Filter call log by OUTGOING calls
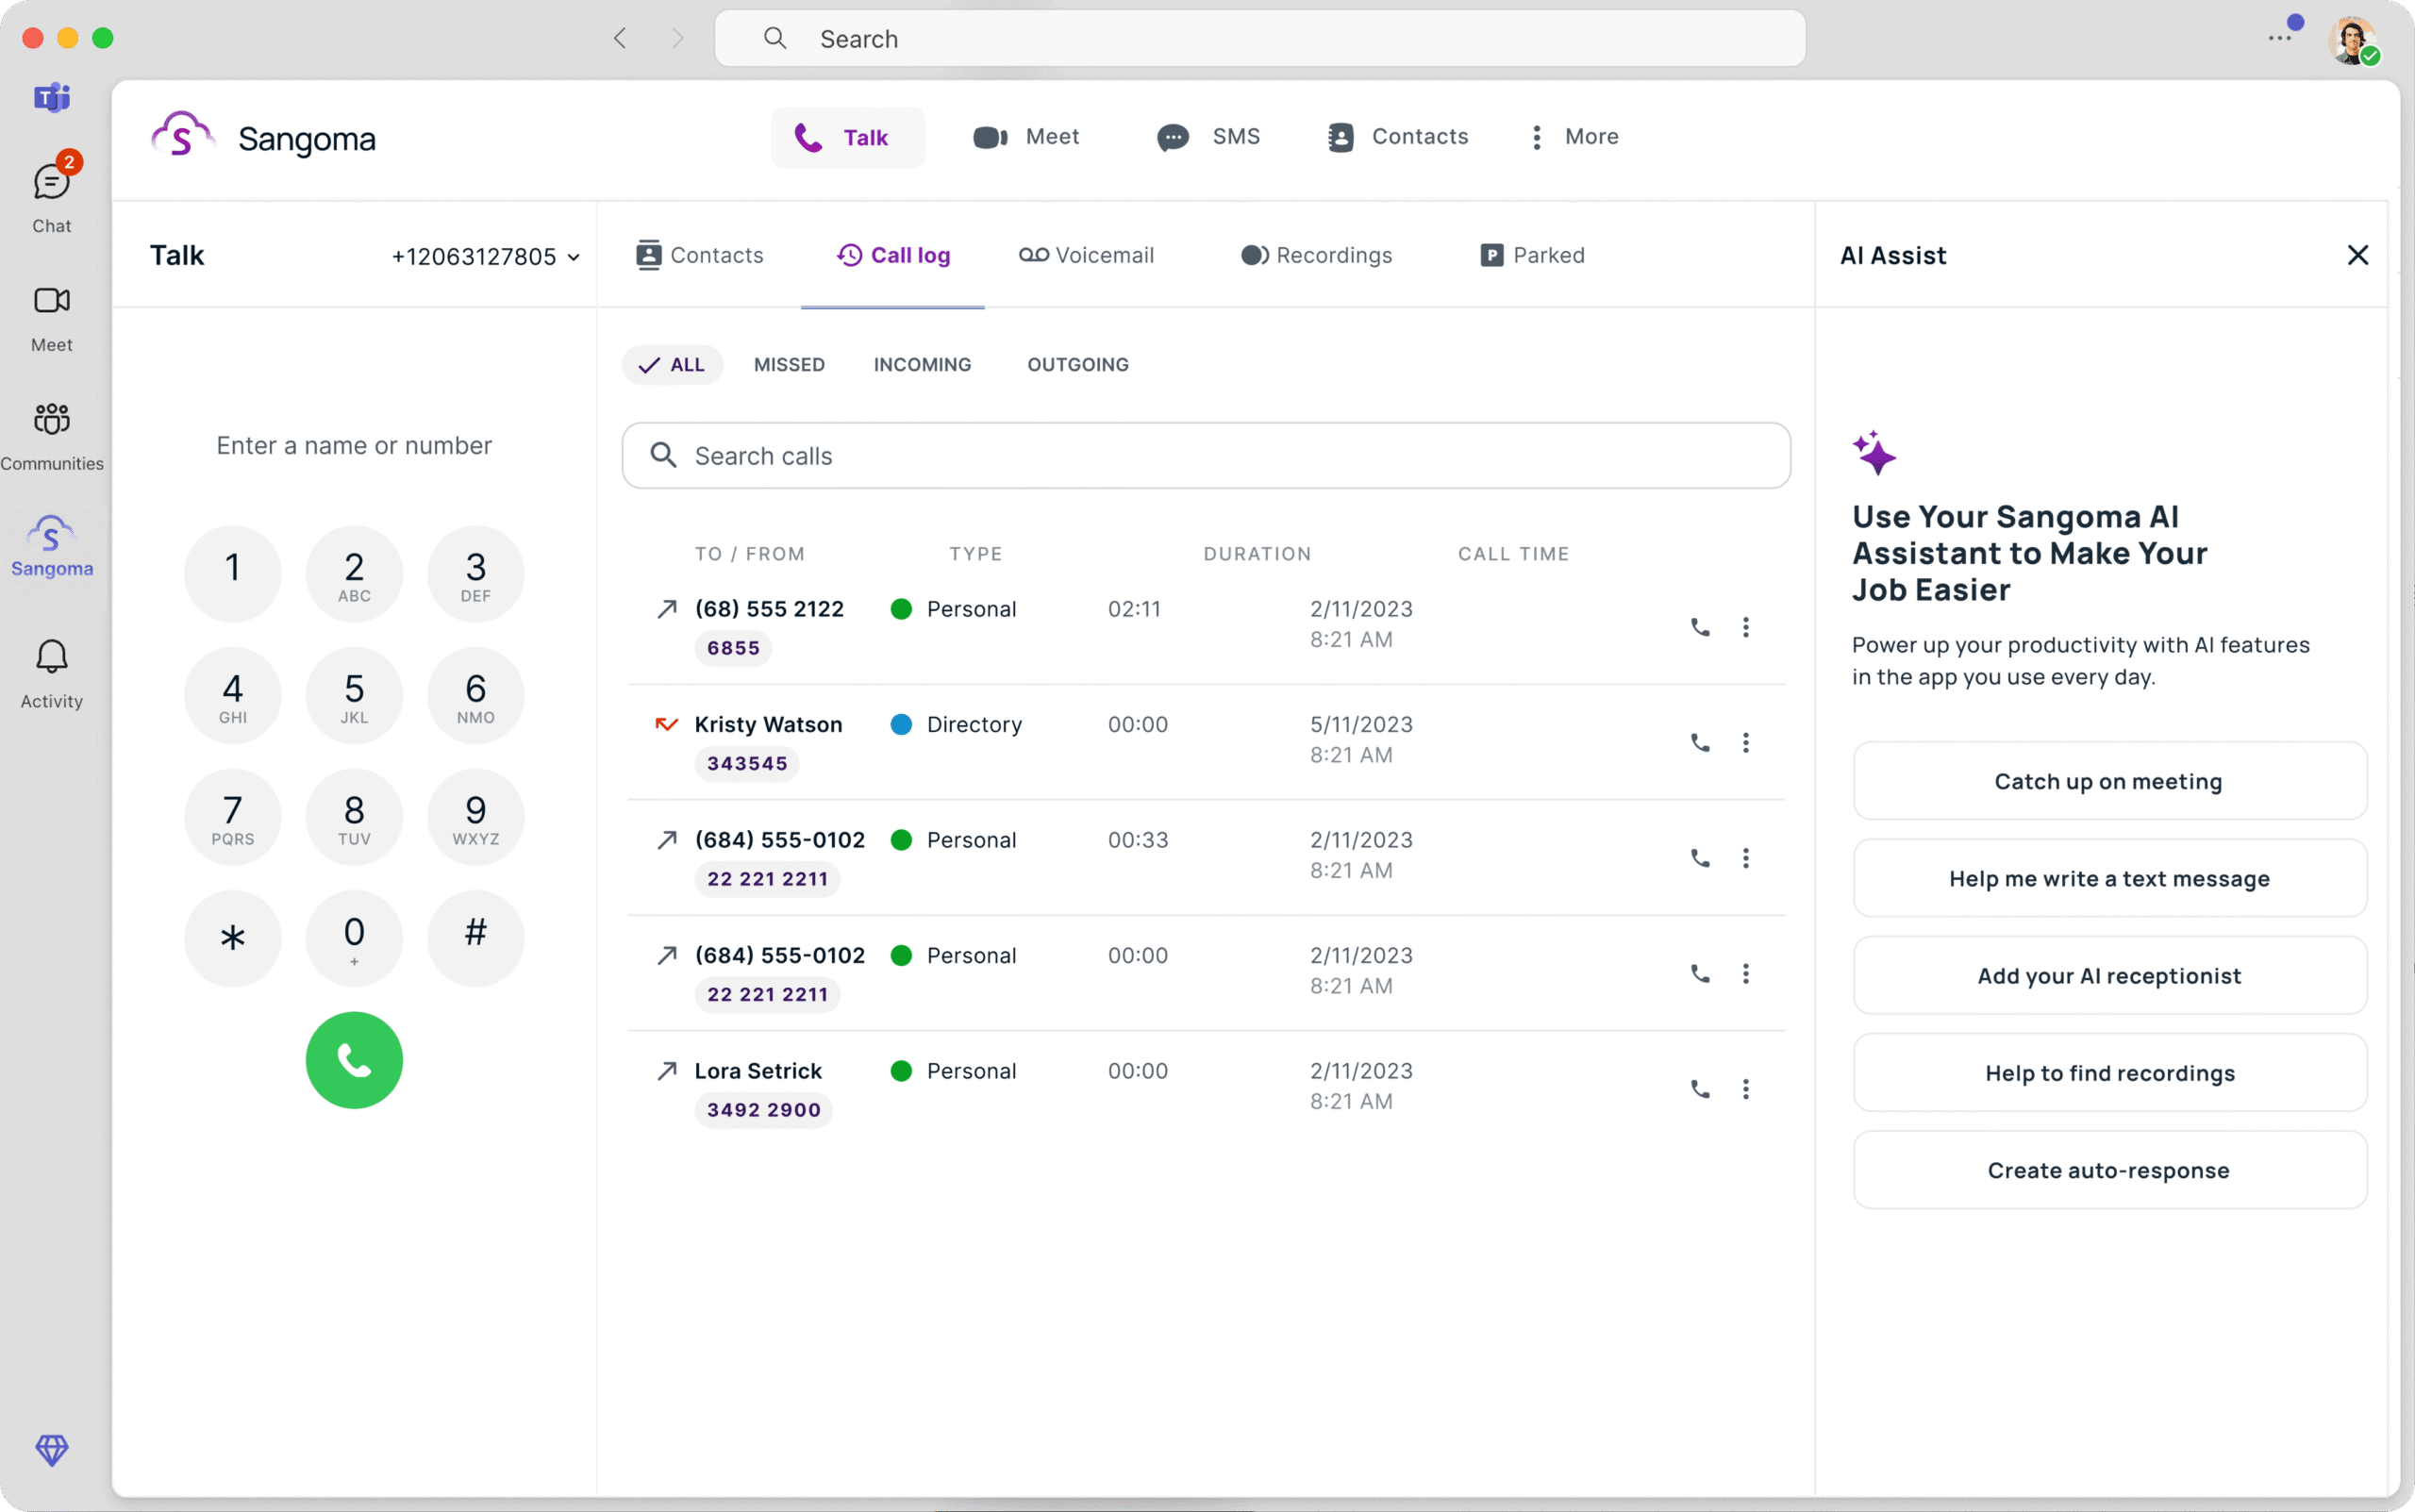Viewport: 2415px width, 1512px height. pos(1077,365)
